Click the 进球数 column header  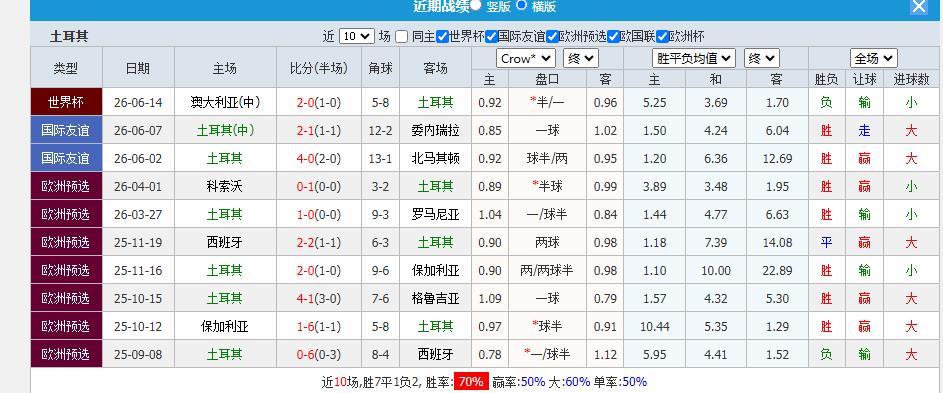click(x=911, y=79)
